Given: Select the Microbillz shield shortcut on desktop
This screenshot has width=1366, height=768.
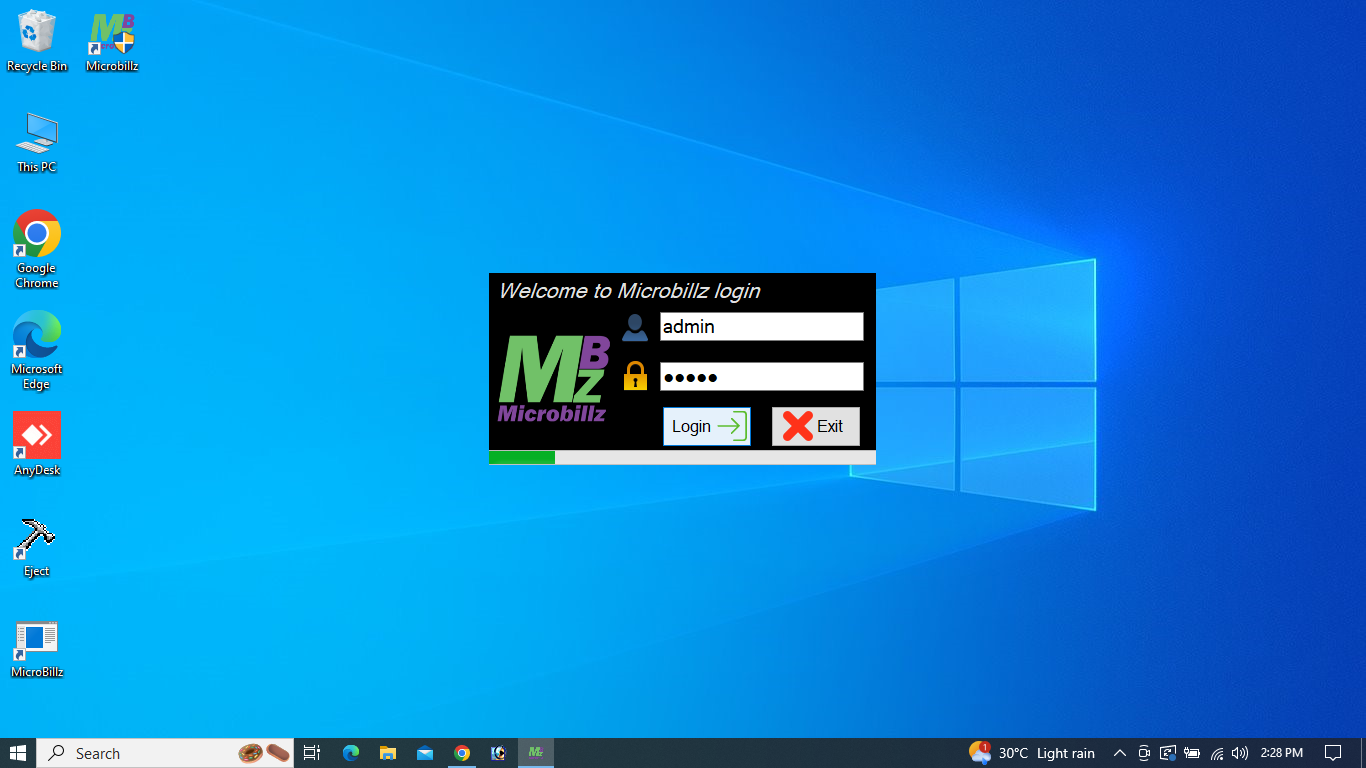Looking at the screenshot, I should pyautogui.click(x=112, y=41).
